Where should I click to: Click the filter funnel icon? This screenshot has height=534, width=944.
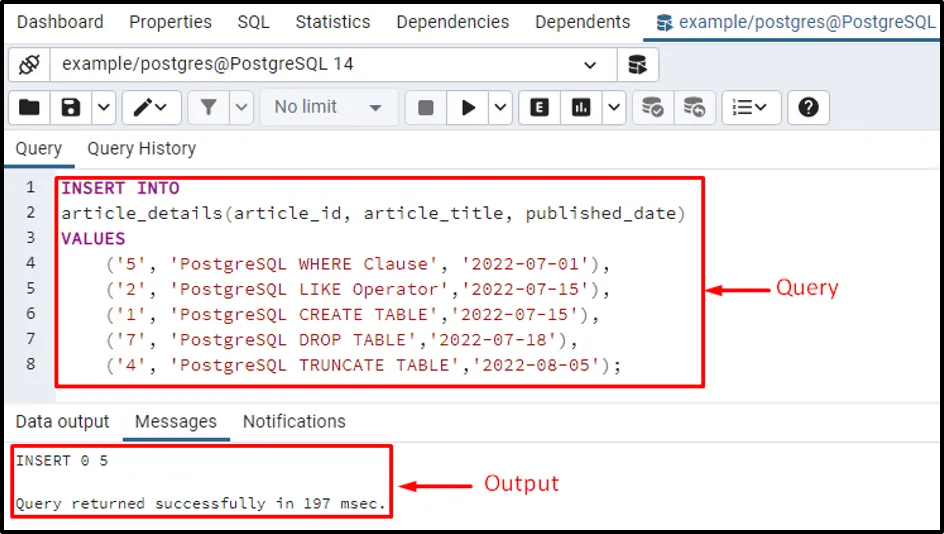coord(208,108)
